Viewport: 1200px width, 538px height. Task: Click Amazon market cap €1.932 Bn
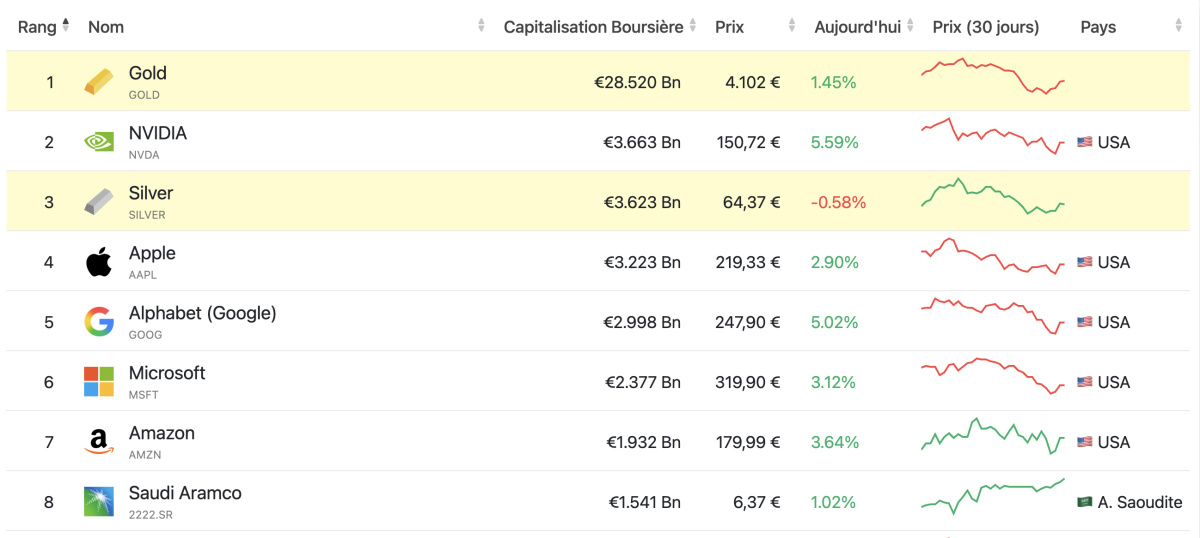643,442
